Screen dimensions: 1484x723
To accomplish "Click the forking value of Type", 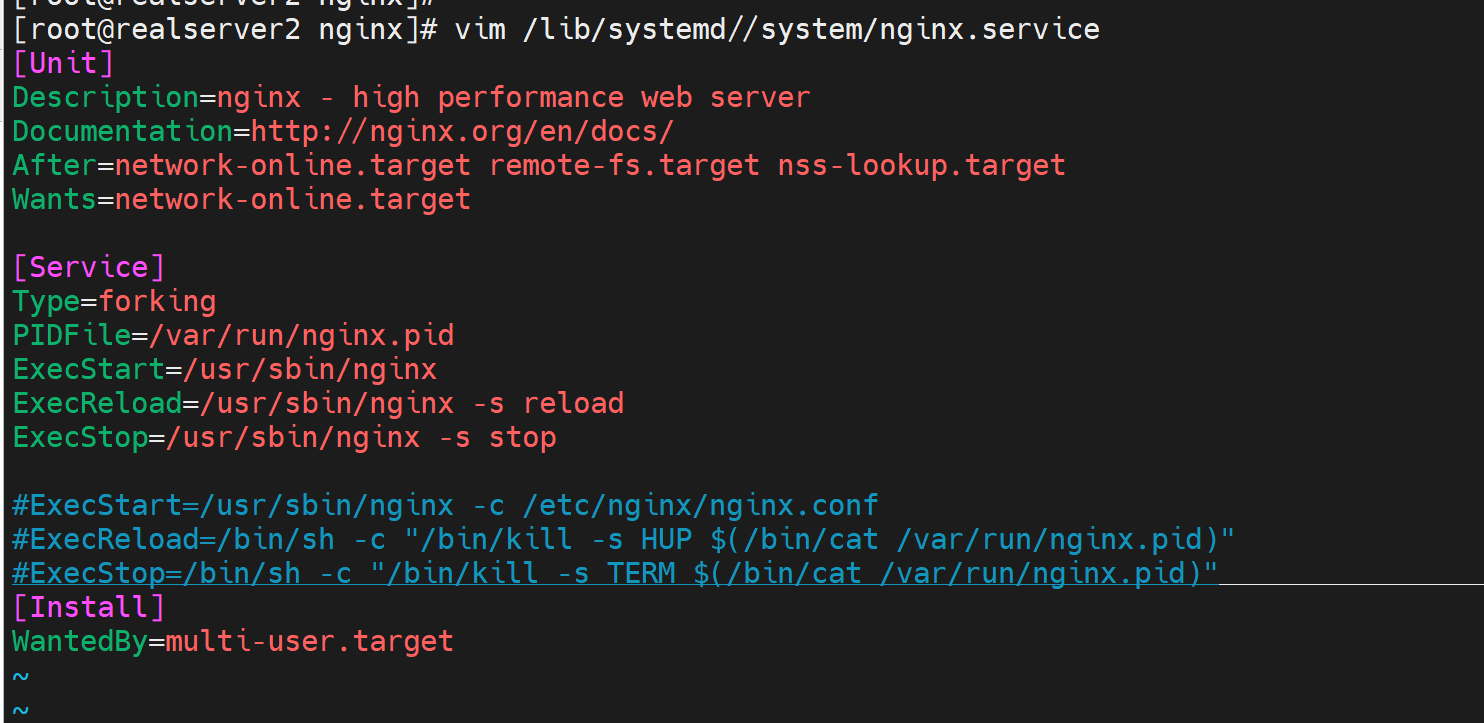I will [156, 301].
